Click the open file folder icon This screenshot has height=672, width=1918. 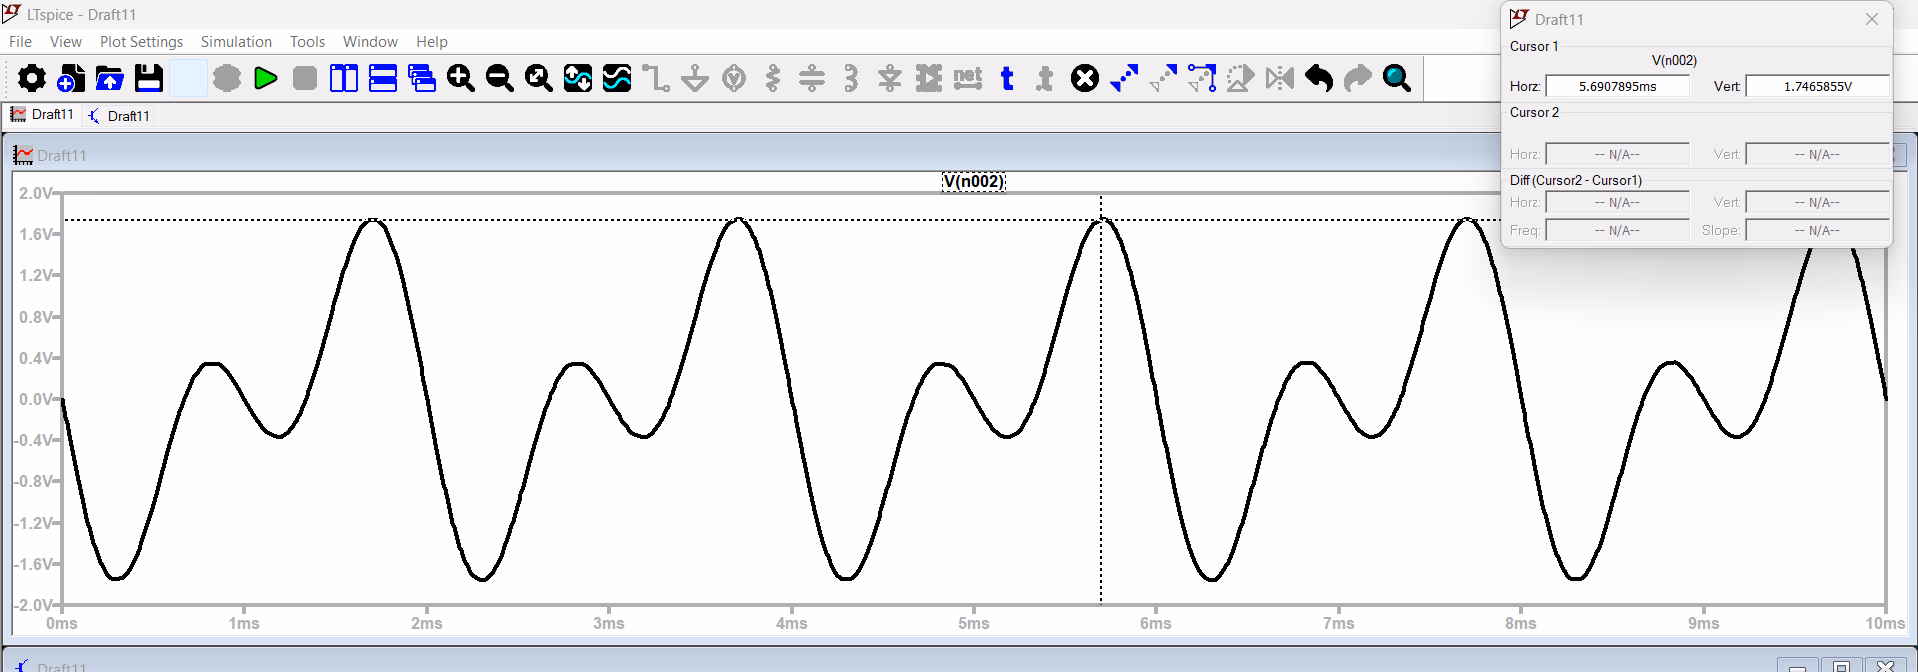coord(110,78)
